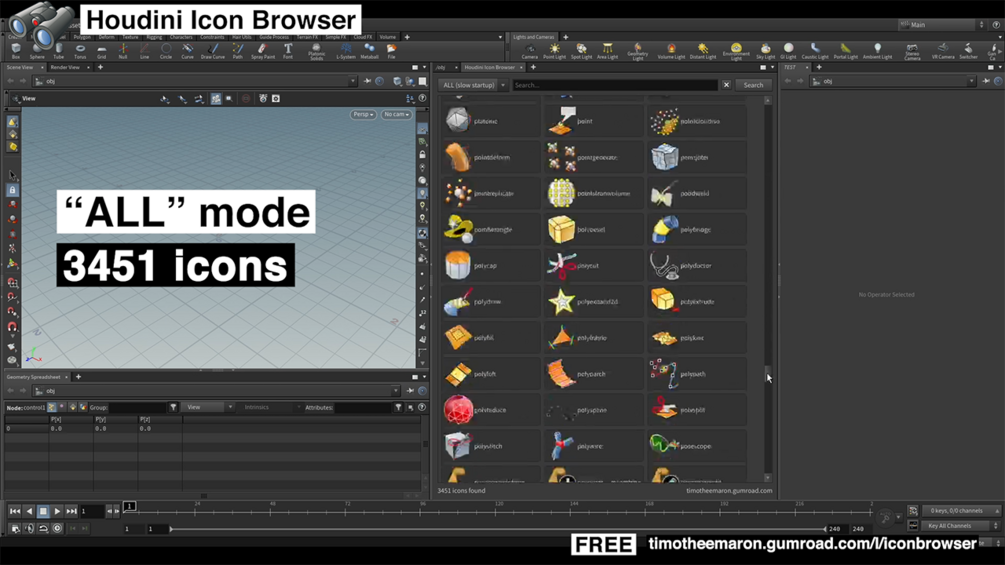Screen dimensions: 1005x565
Task: Add an Area Light from shelf
Action: click(x=607, y=51)
